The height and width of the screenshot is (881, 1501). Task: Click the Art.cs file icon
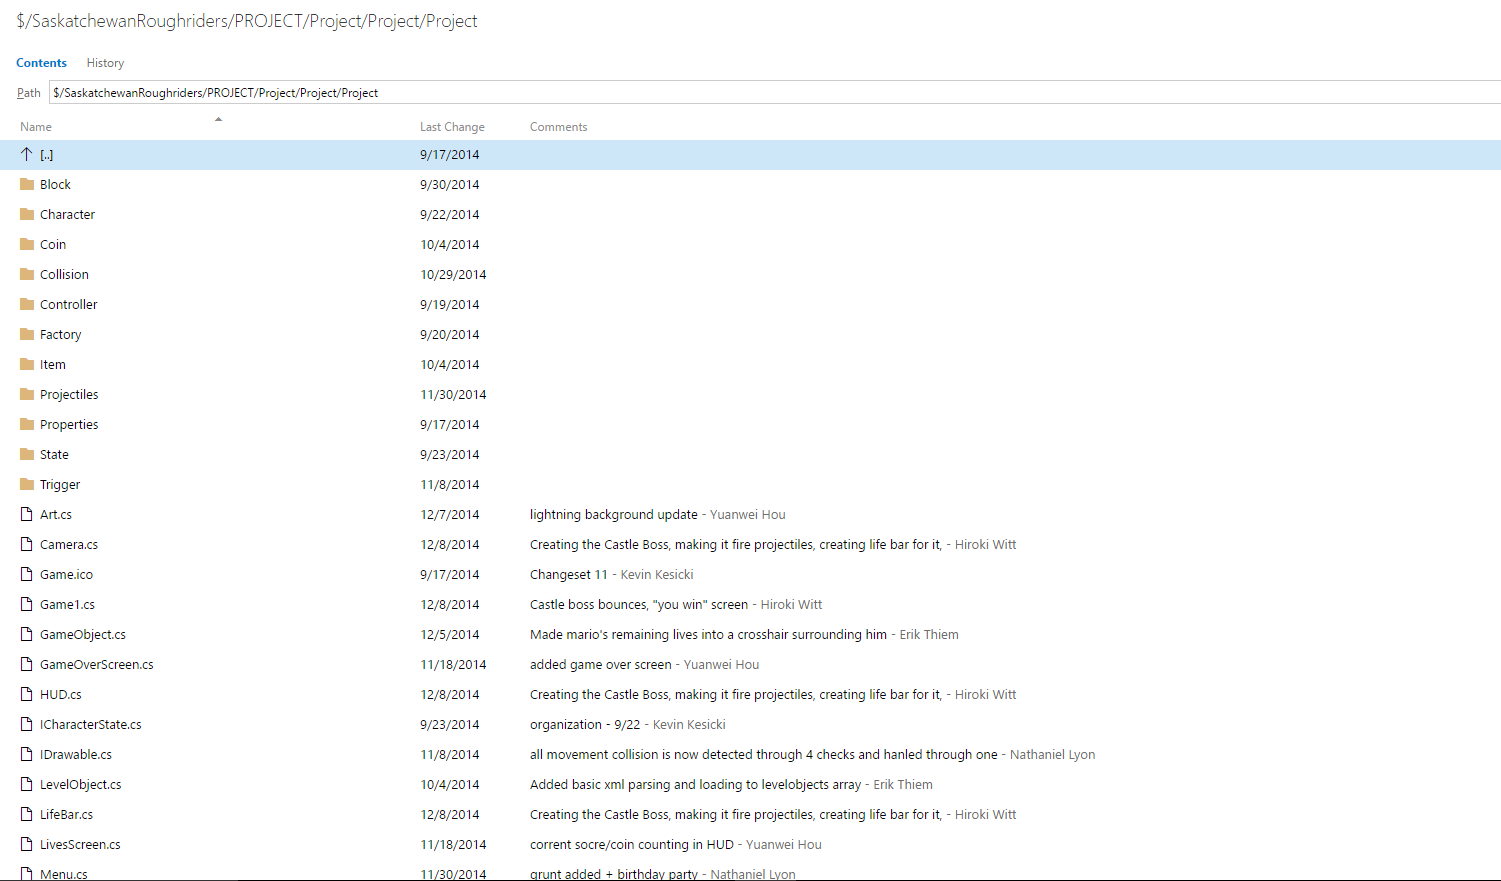tap(27, 514)
